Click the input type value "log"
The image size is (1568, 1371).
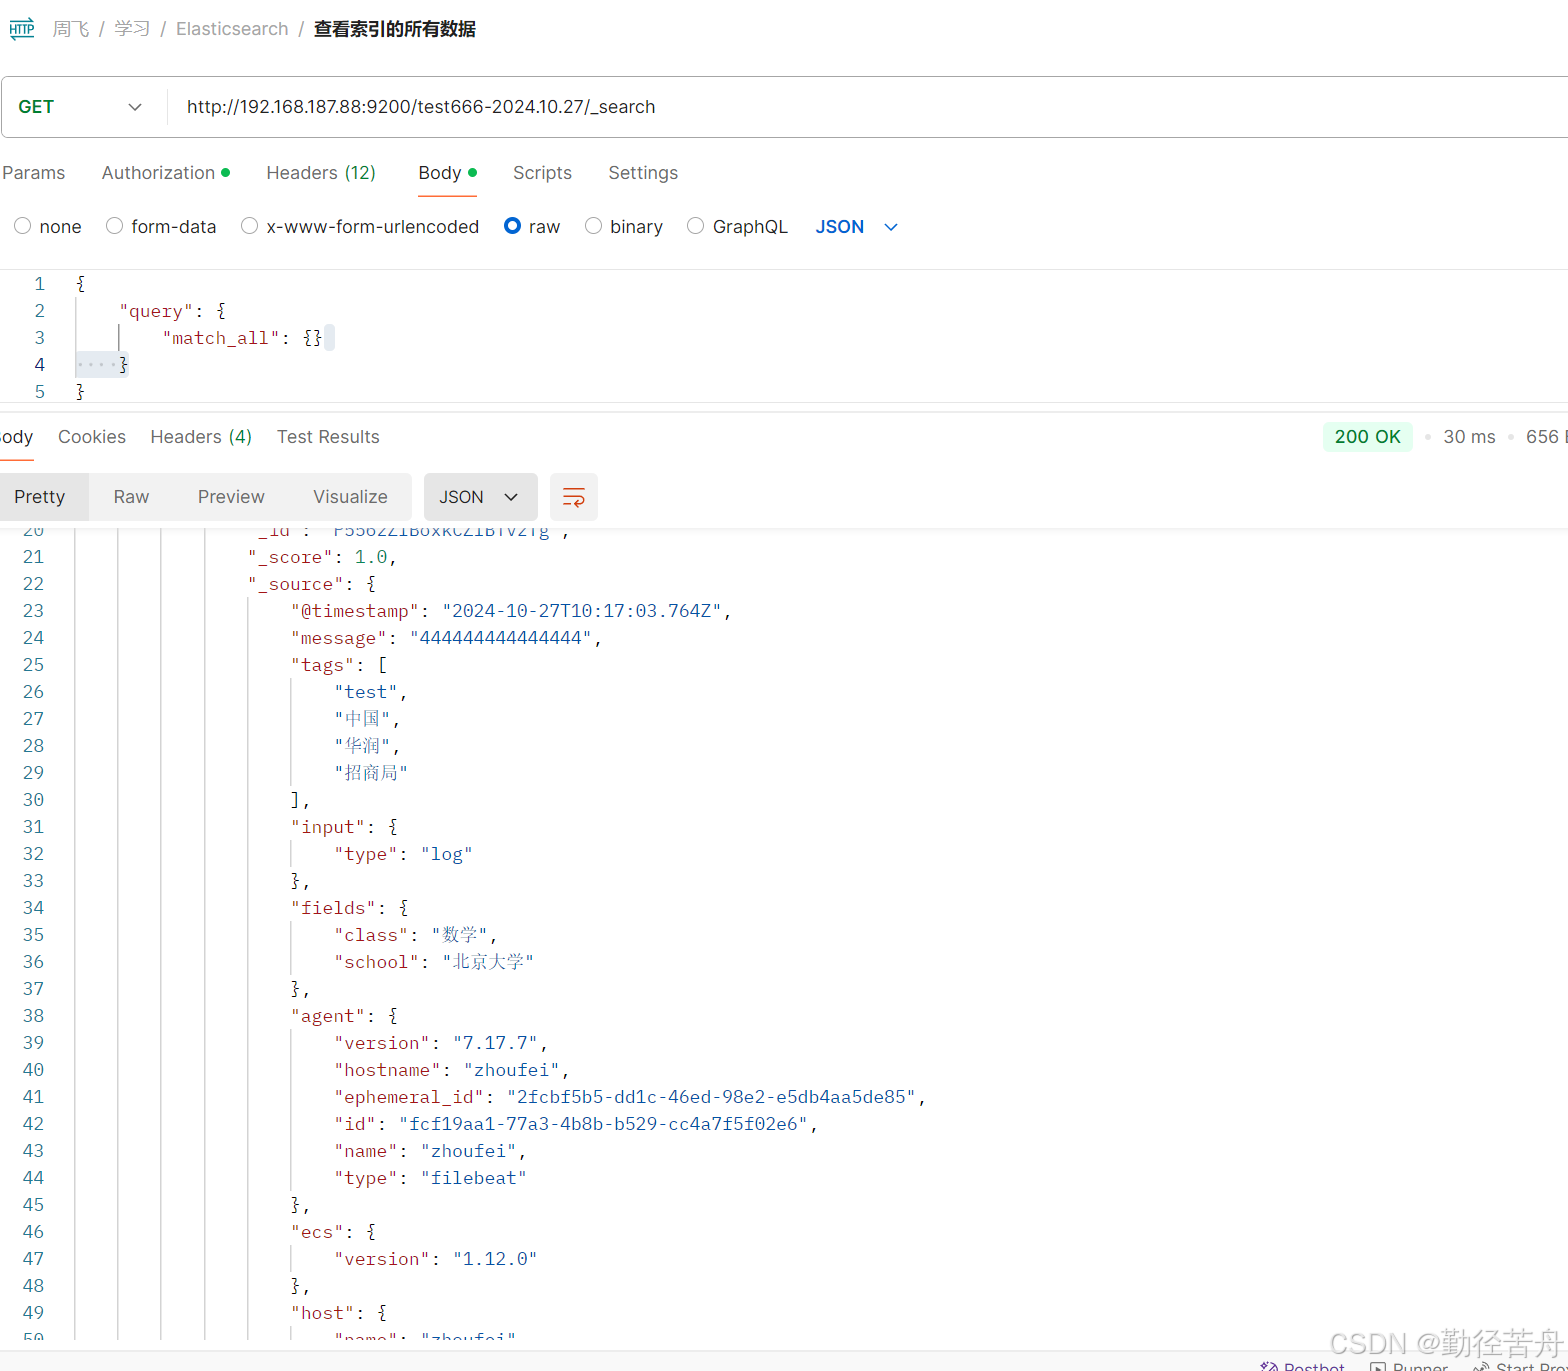446,854
